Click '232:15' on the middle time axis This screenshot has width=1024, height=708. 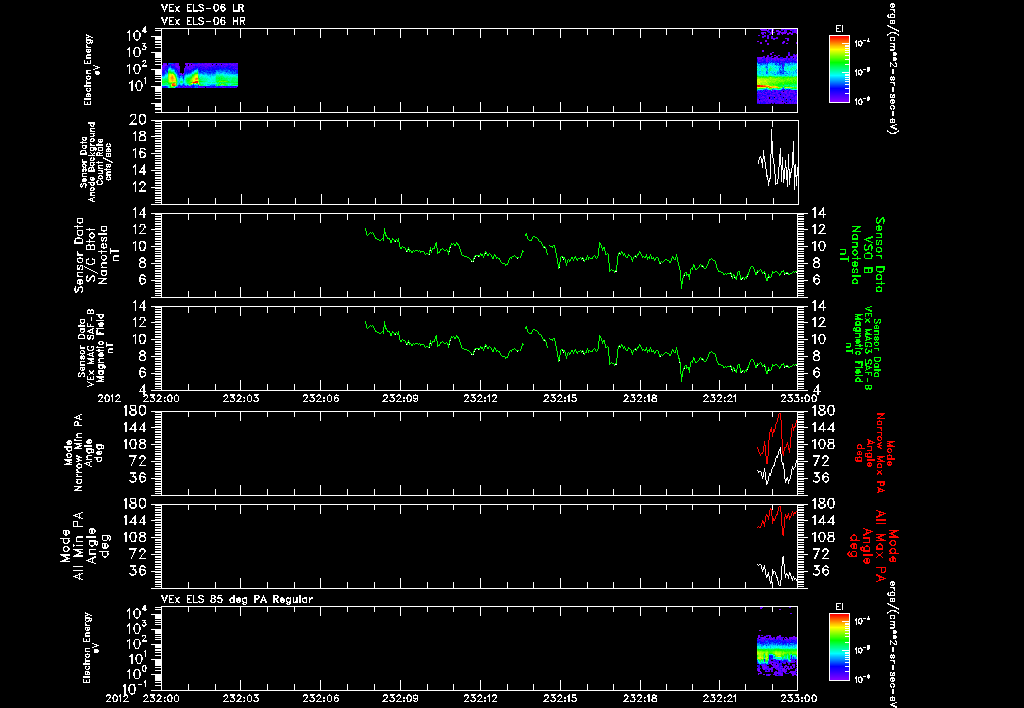(561, 398)
